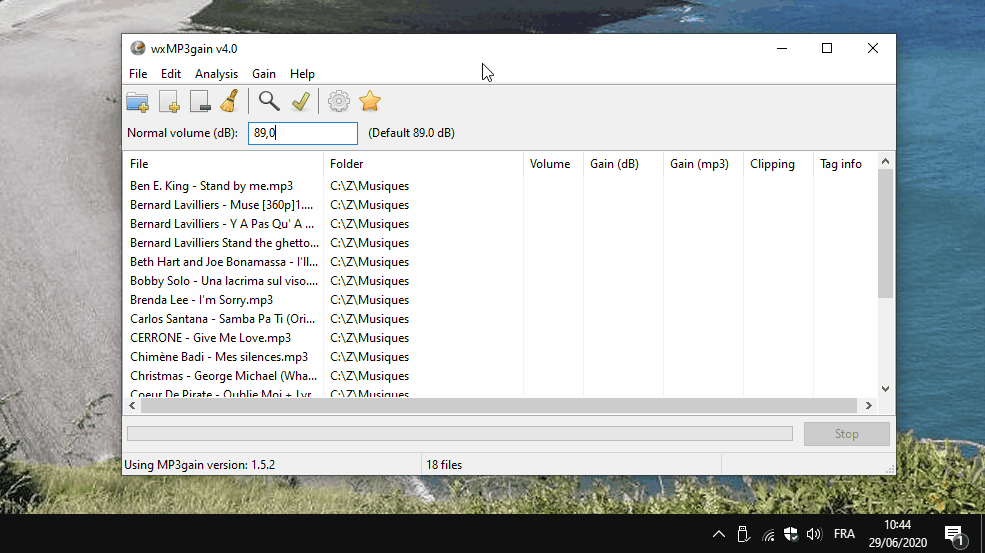Open the clock showing 10:44
Image resolution: width=985 pixels, height=553 pixels.
coord(898,534)
